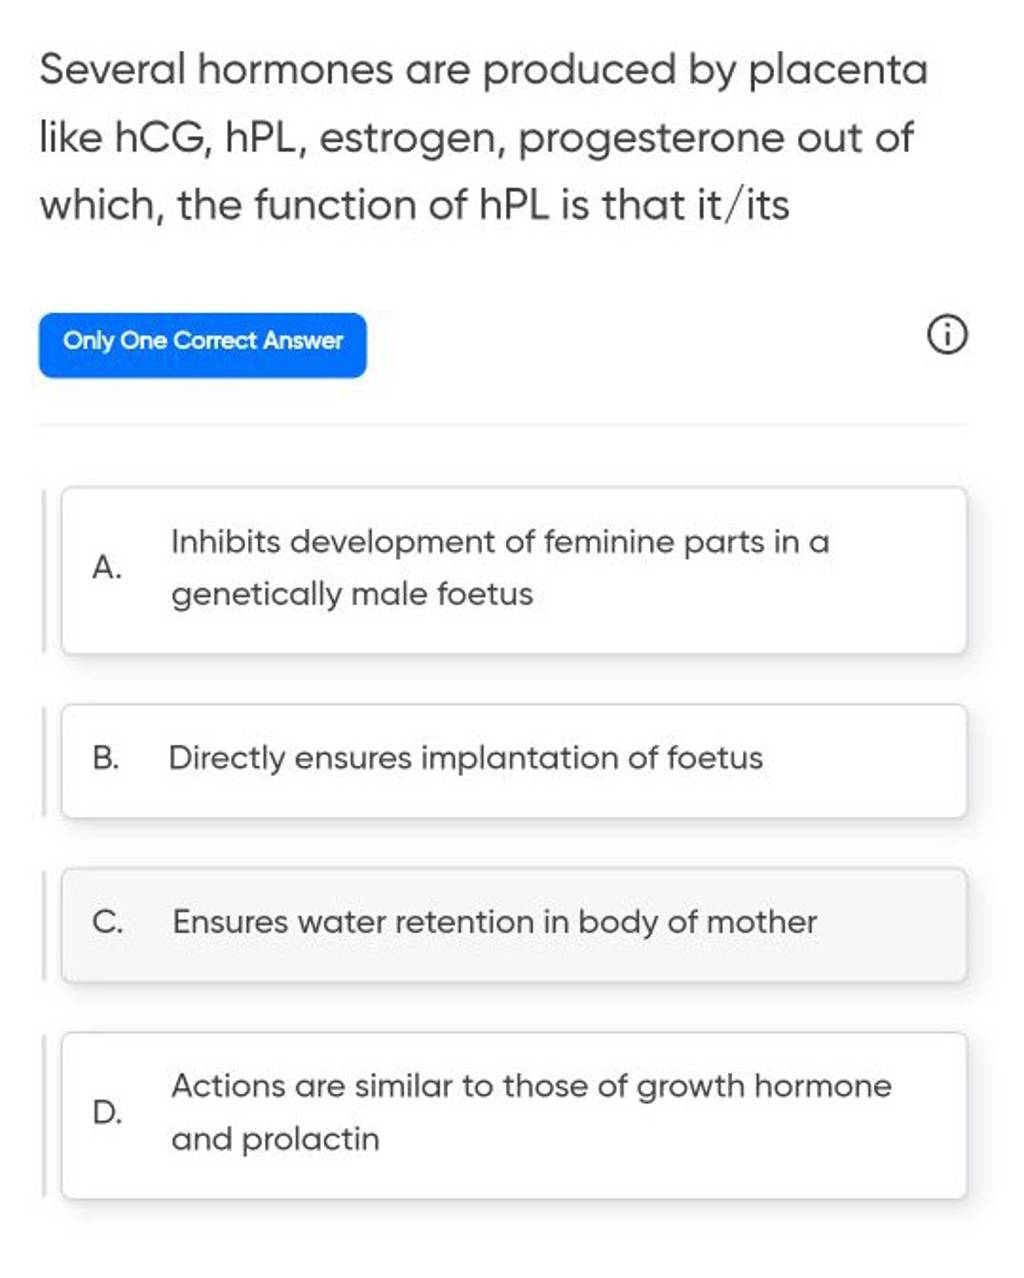Click the letter label B
This screenshot has height=1278, width=1024.
point(105,758)
